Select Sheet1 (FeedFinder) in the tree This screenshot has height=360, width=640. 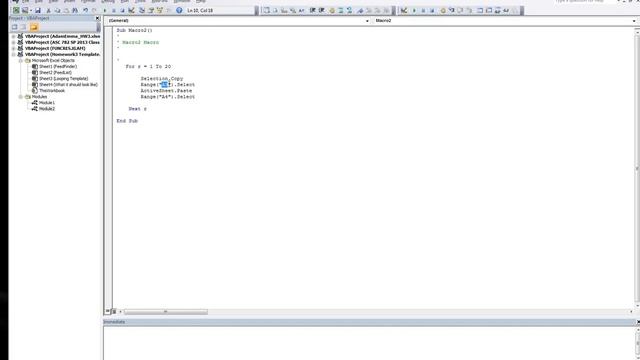coord(58,66)
